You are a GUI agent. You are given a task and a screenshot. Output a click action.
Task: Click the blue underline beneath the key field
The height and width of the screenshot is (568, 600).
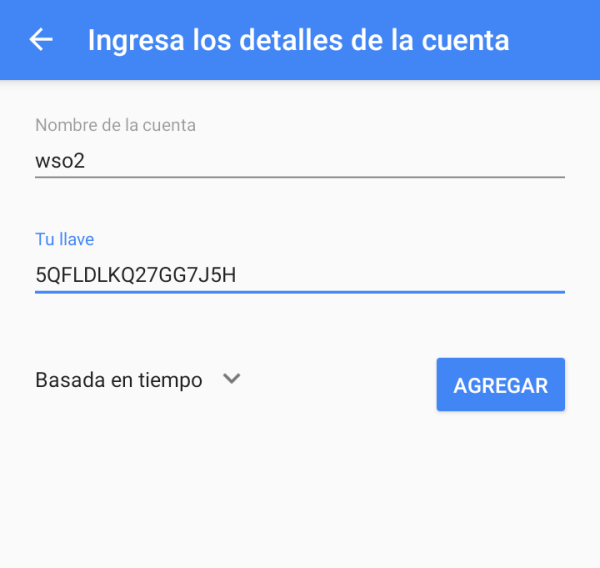click(300, 292)
